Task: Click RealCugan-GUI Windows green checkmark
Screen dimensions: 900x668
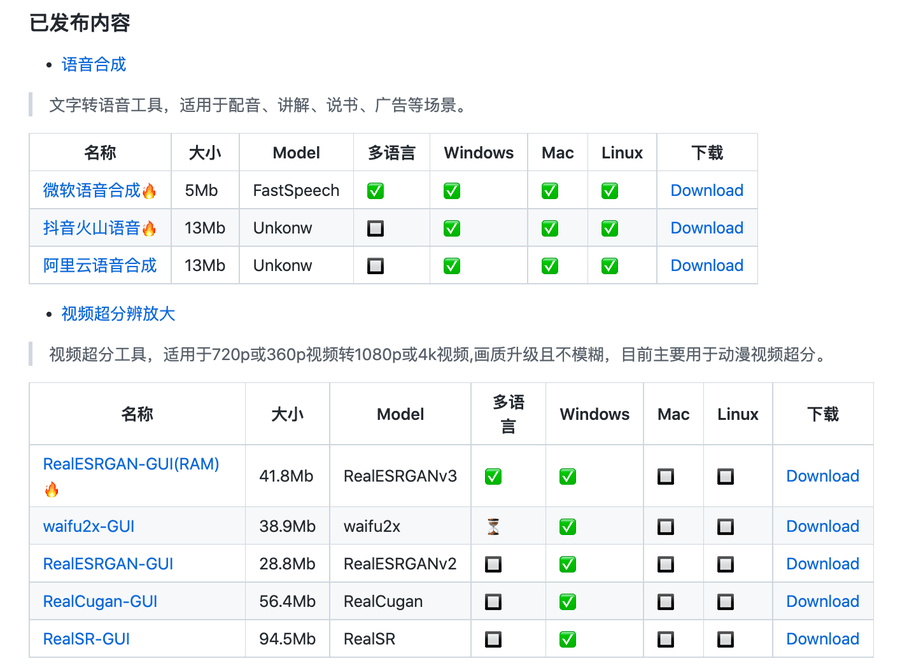Action: [568, 601]
